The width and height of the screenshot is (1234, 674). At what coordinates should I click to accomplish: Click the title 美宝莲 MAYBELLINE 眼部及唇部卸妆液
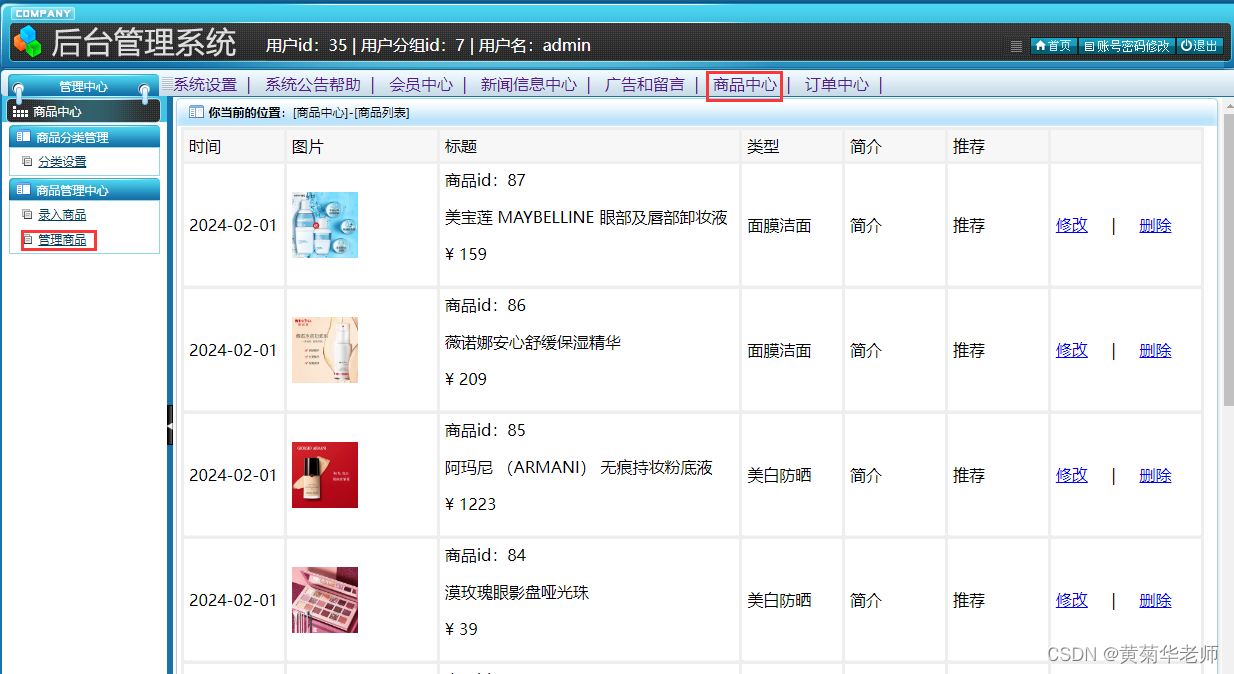point(586,217)
